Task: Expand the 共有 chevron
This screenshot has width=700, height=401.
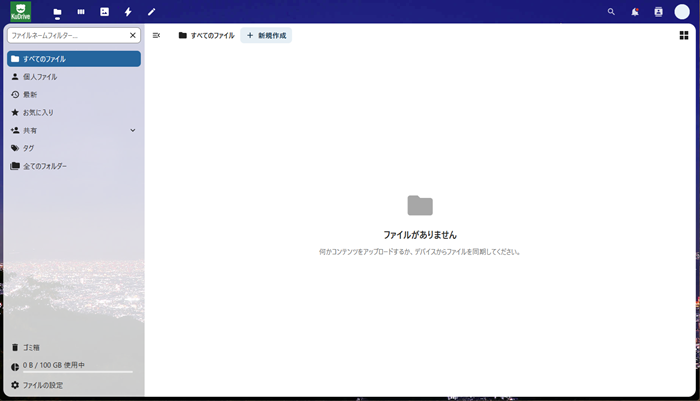Action: 133,130
